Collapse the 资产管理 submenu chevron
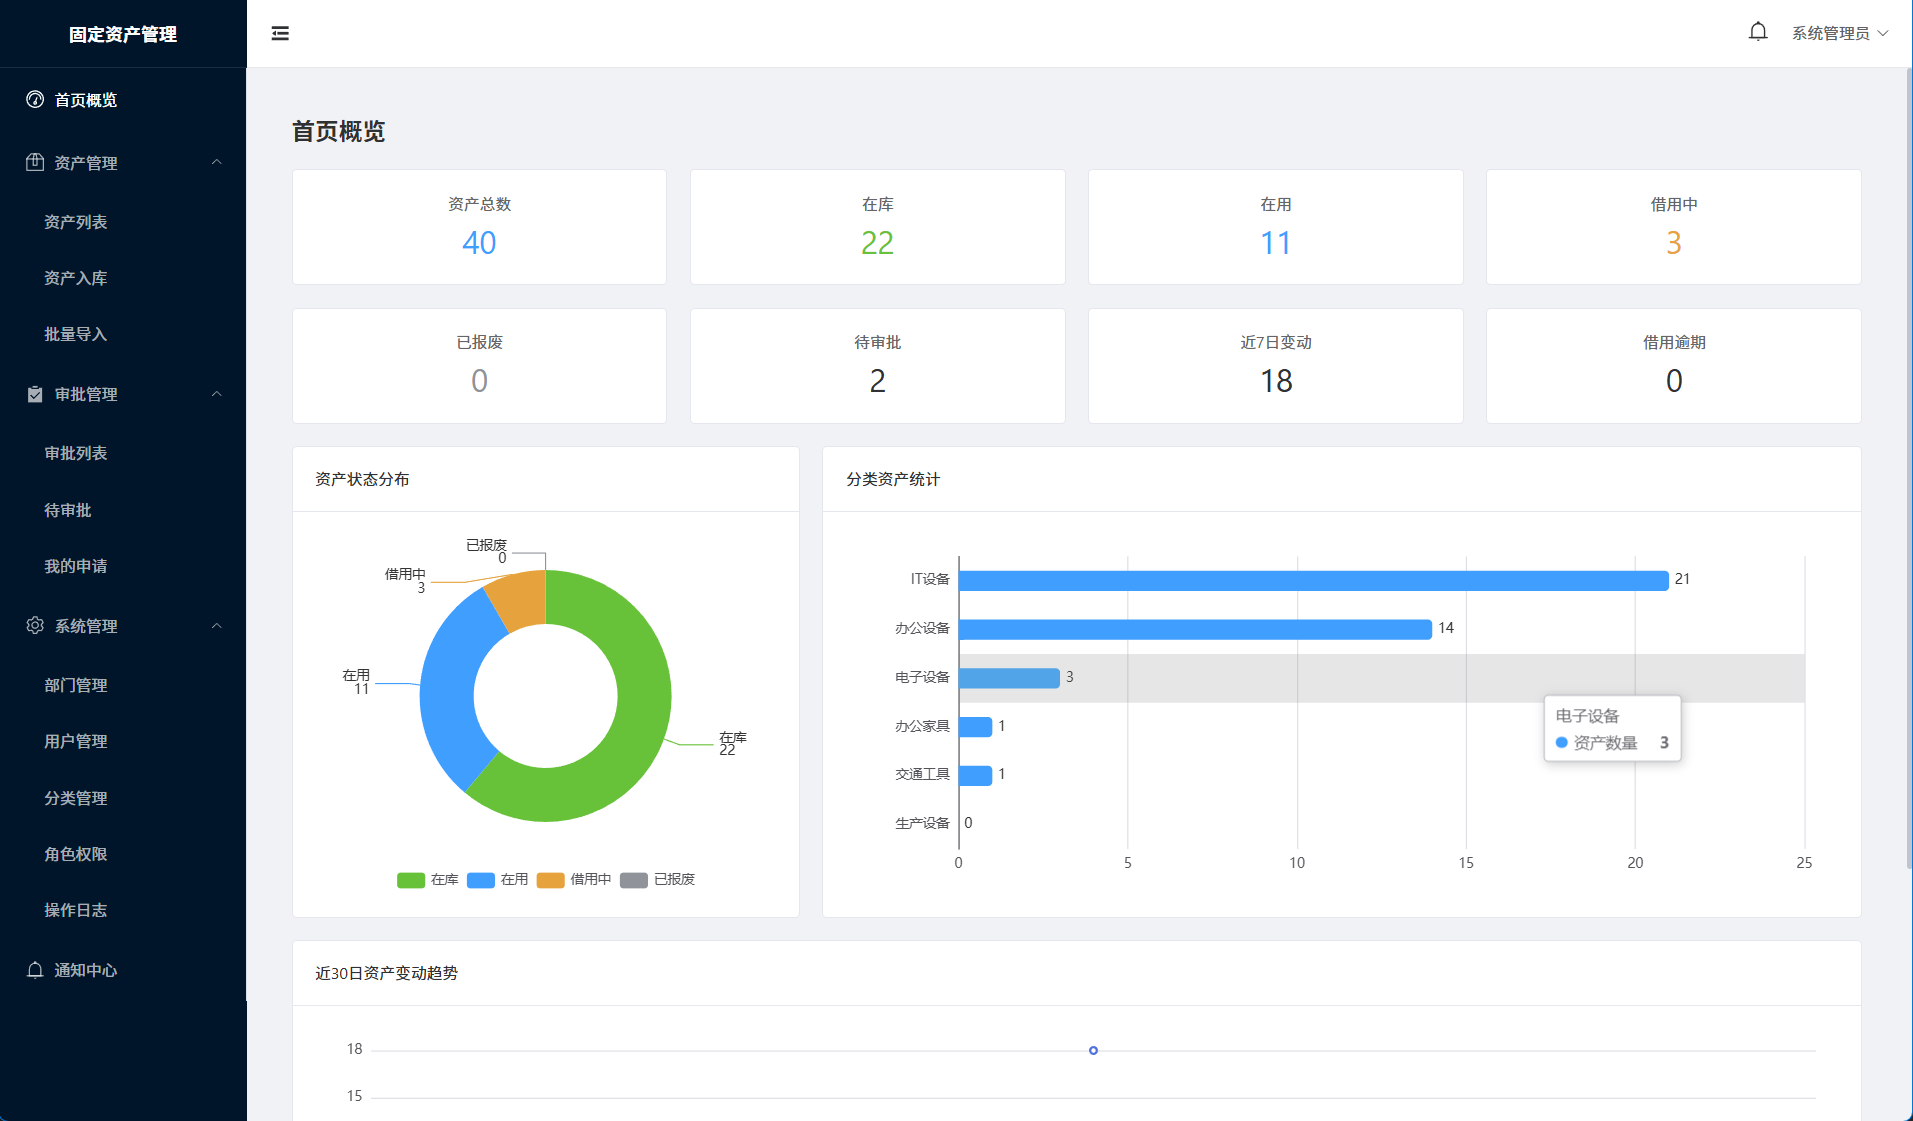The width and height of the screenshot is (1913, 1121). click(x=217, y=162)
